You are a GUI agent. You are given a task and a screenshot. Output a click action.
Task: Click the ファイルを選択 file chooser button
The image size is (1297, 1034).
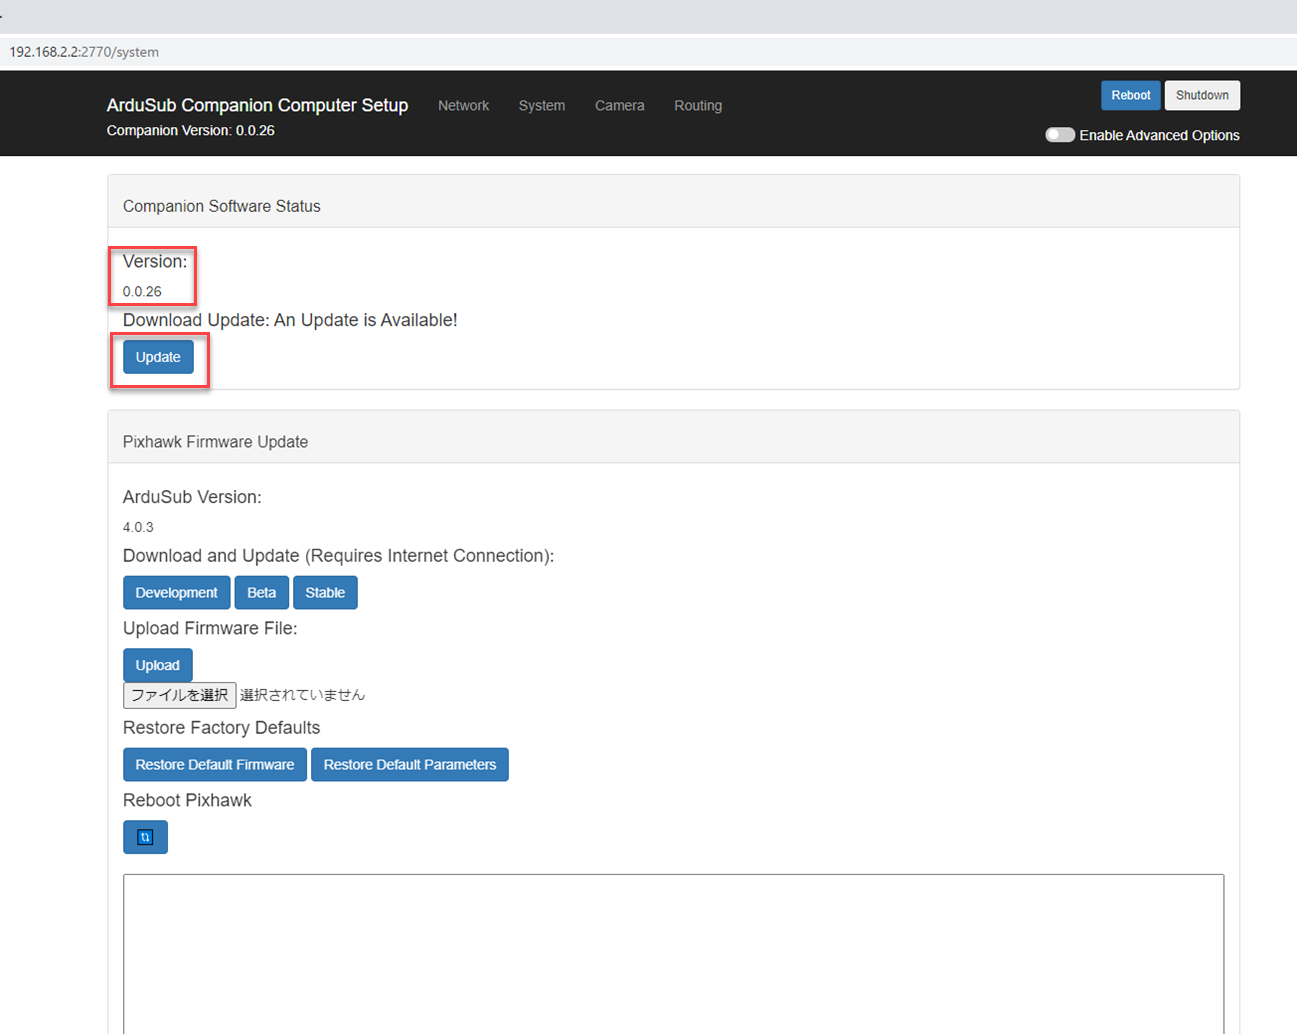coord(179,695)
